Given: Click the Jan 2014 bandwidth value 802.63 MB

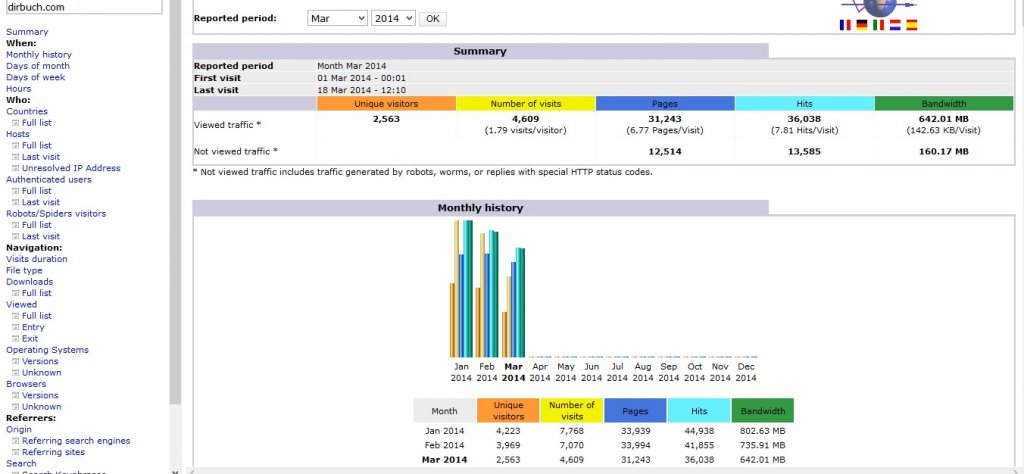Looking at the screenshot, I should click(x=762, y=431).
